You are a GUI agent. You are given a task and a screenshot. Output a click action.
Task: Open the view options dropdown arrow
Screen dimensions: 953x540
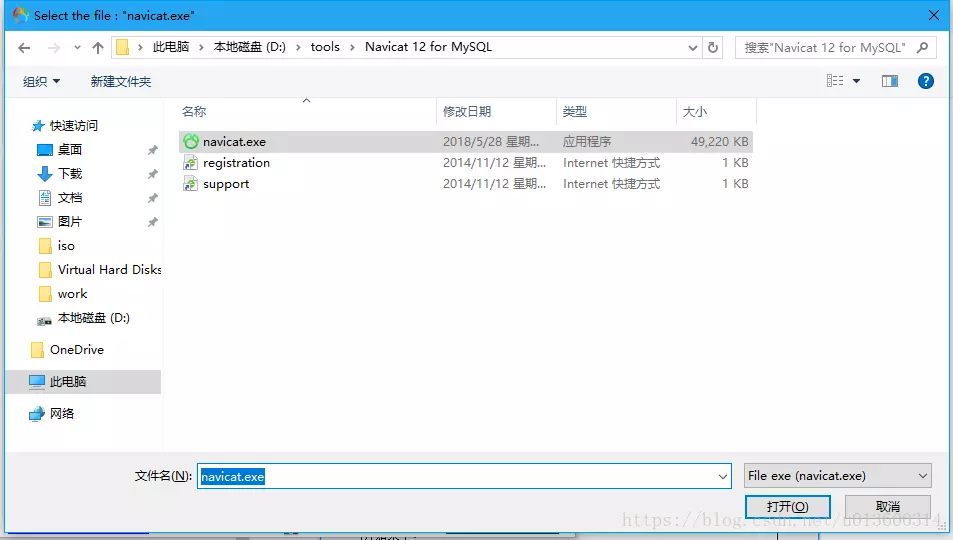pos(856,81)
